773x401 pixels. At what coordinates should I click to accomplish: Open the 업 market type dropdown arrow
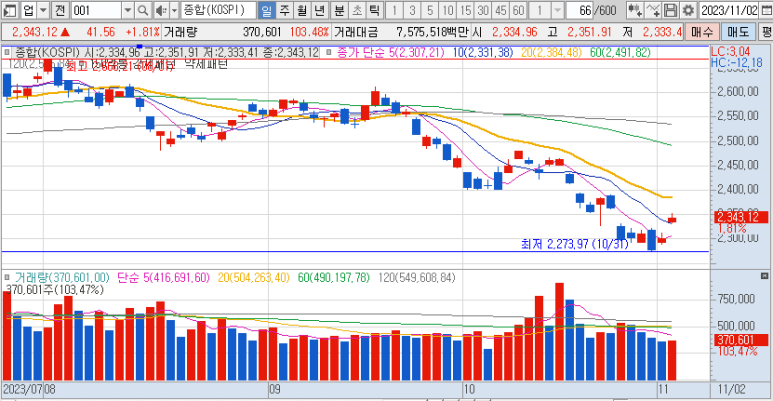(x=42, y=10)
